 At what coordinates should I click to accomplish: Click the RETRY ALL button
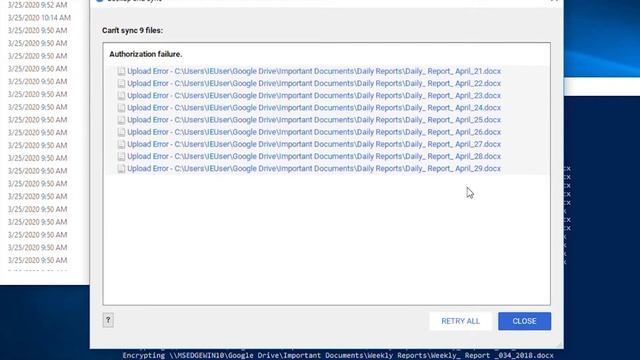pos(460,321)
